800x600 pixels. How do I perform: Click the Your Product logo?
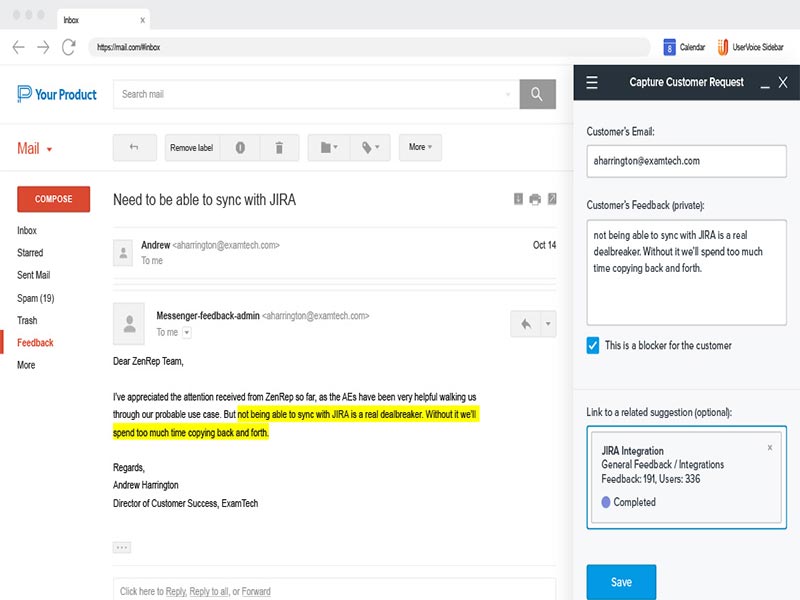tap(54, 94)
